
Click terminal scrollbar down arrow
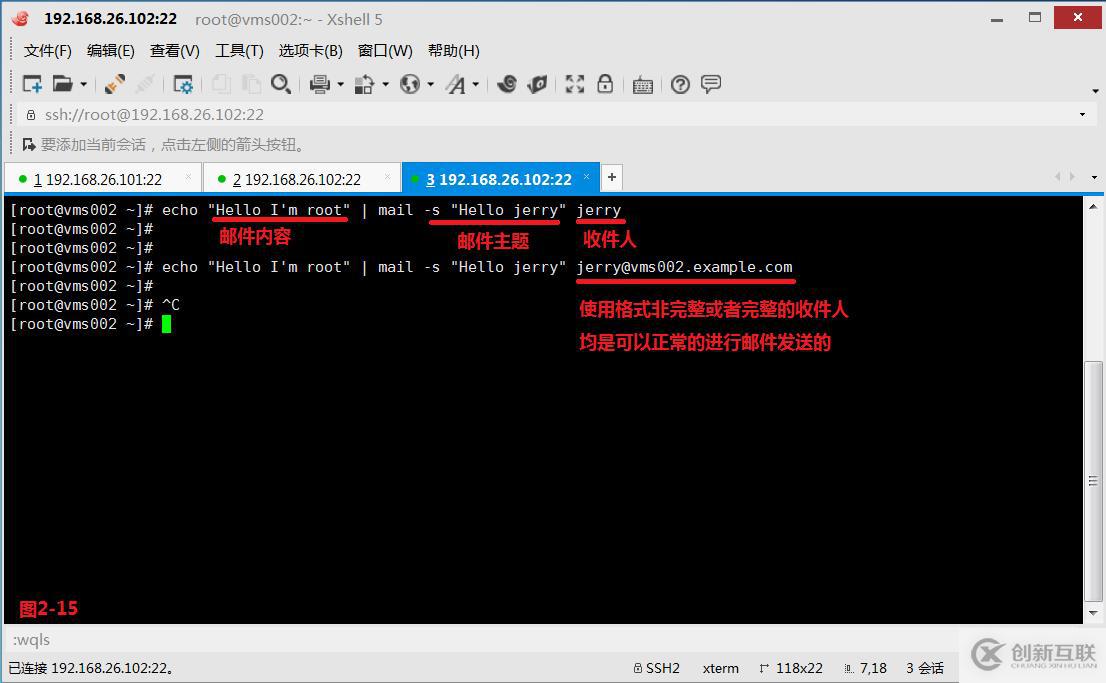(x=1093, y=613)
